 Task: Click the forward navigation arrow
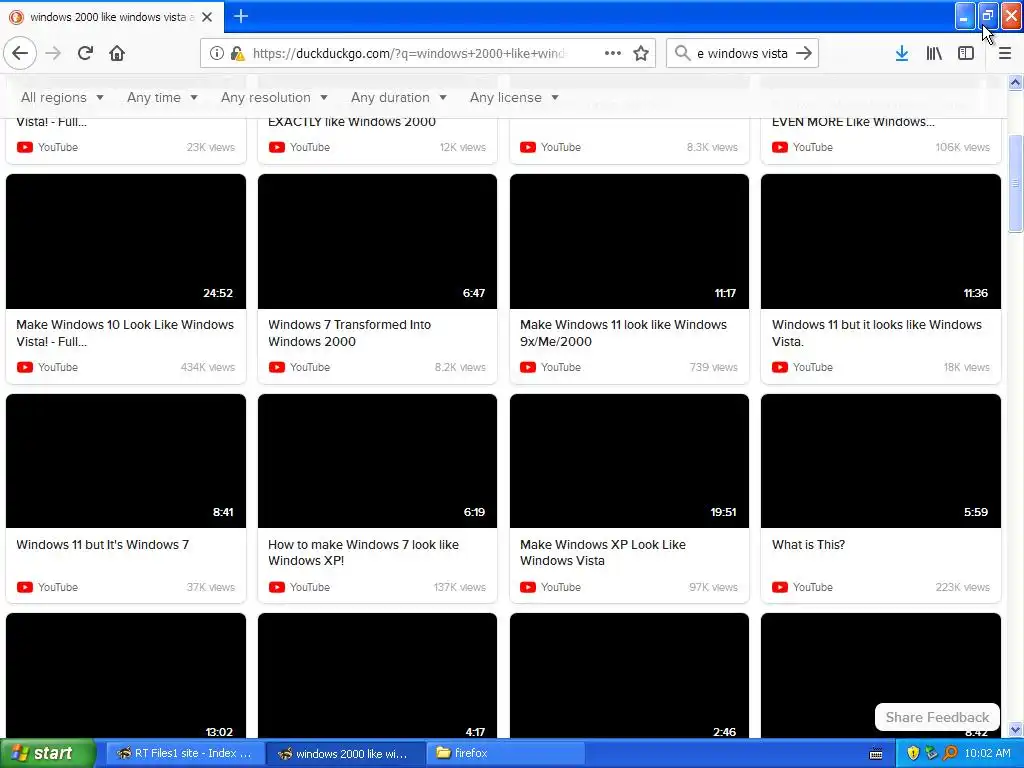[x=54, y=54]
